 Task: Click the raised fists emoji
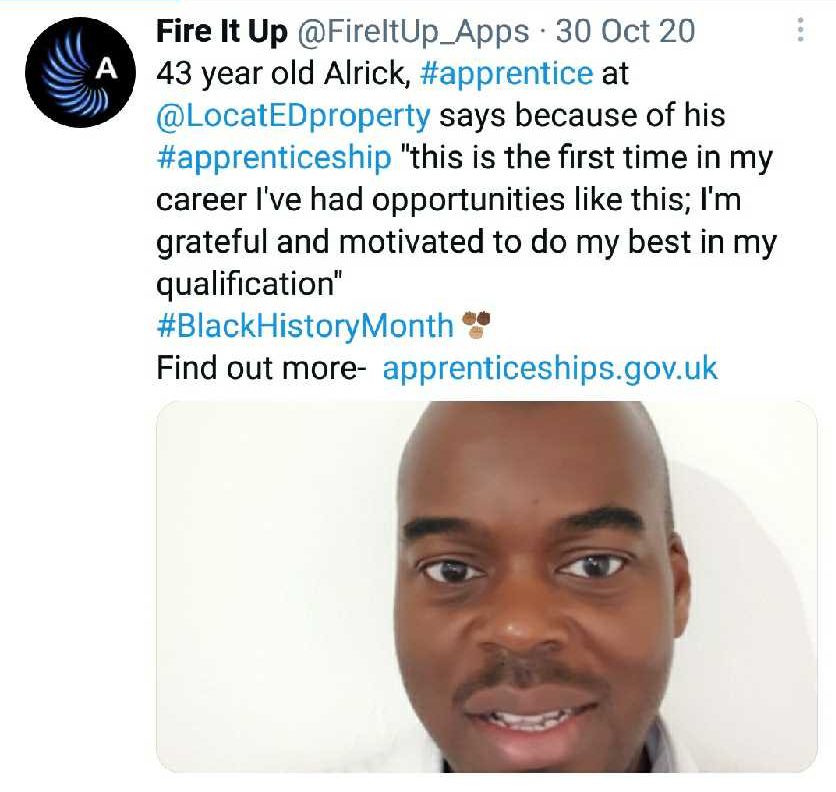(x=476, y=324)
